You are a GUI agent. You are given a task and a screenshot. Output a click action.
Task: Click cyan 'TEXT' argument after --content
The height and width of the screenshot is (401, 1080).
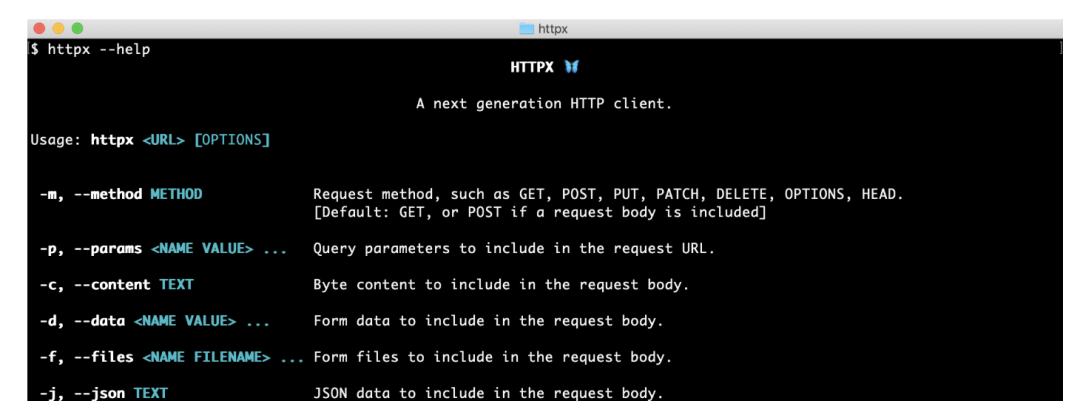pyautogui.click(x=176, y=285)
